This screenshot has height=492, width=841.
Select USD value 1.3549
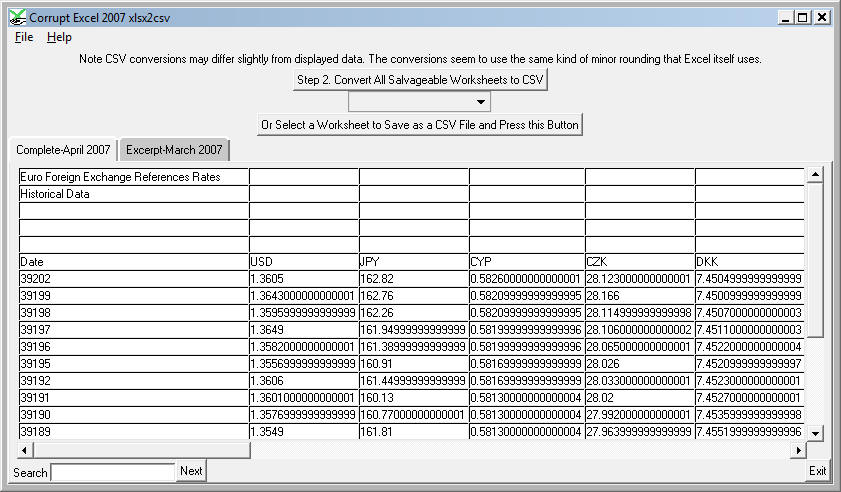click(x=304, y=431)
